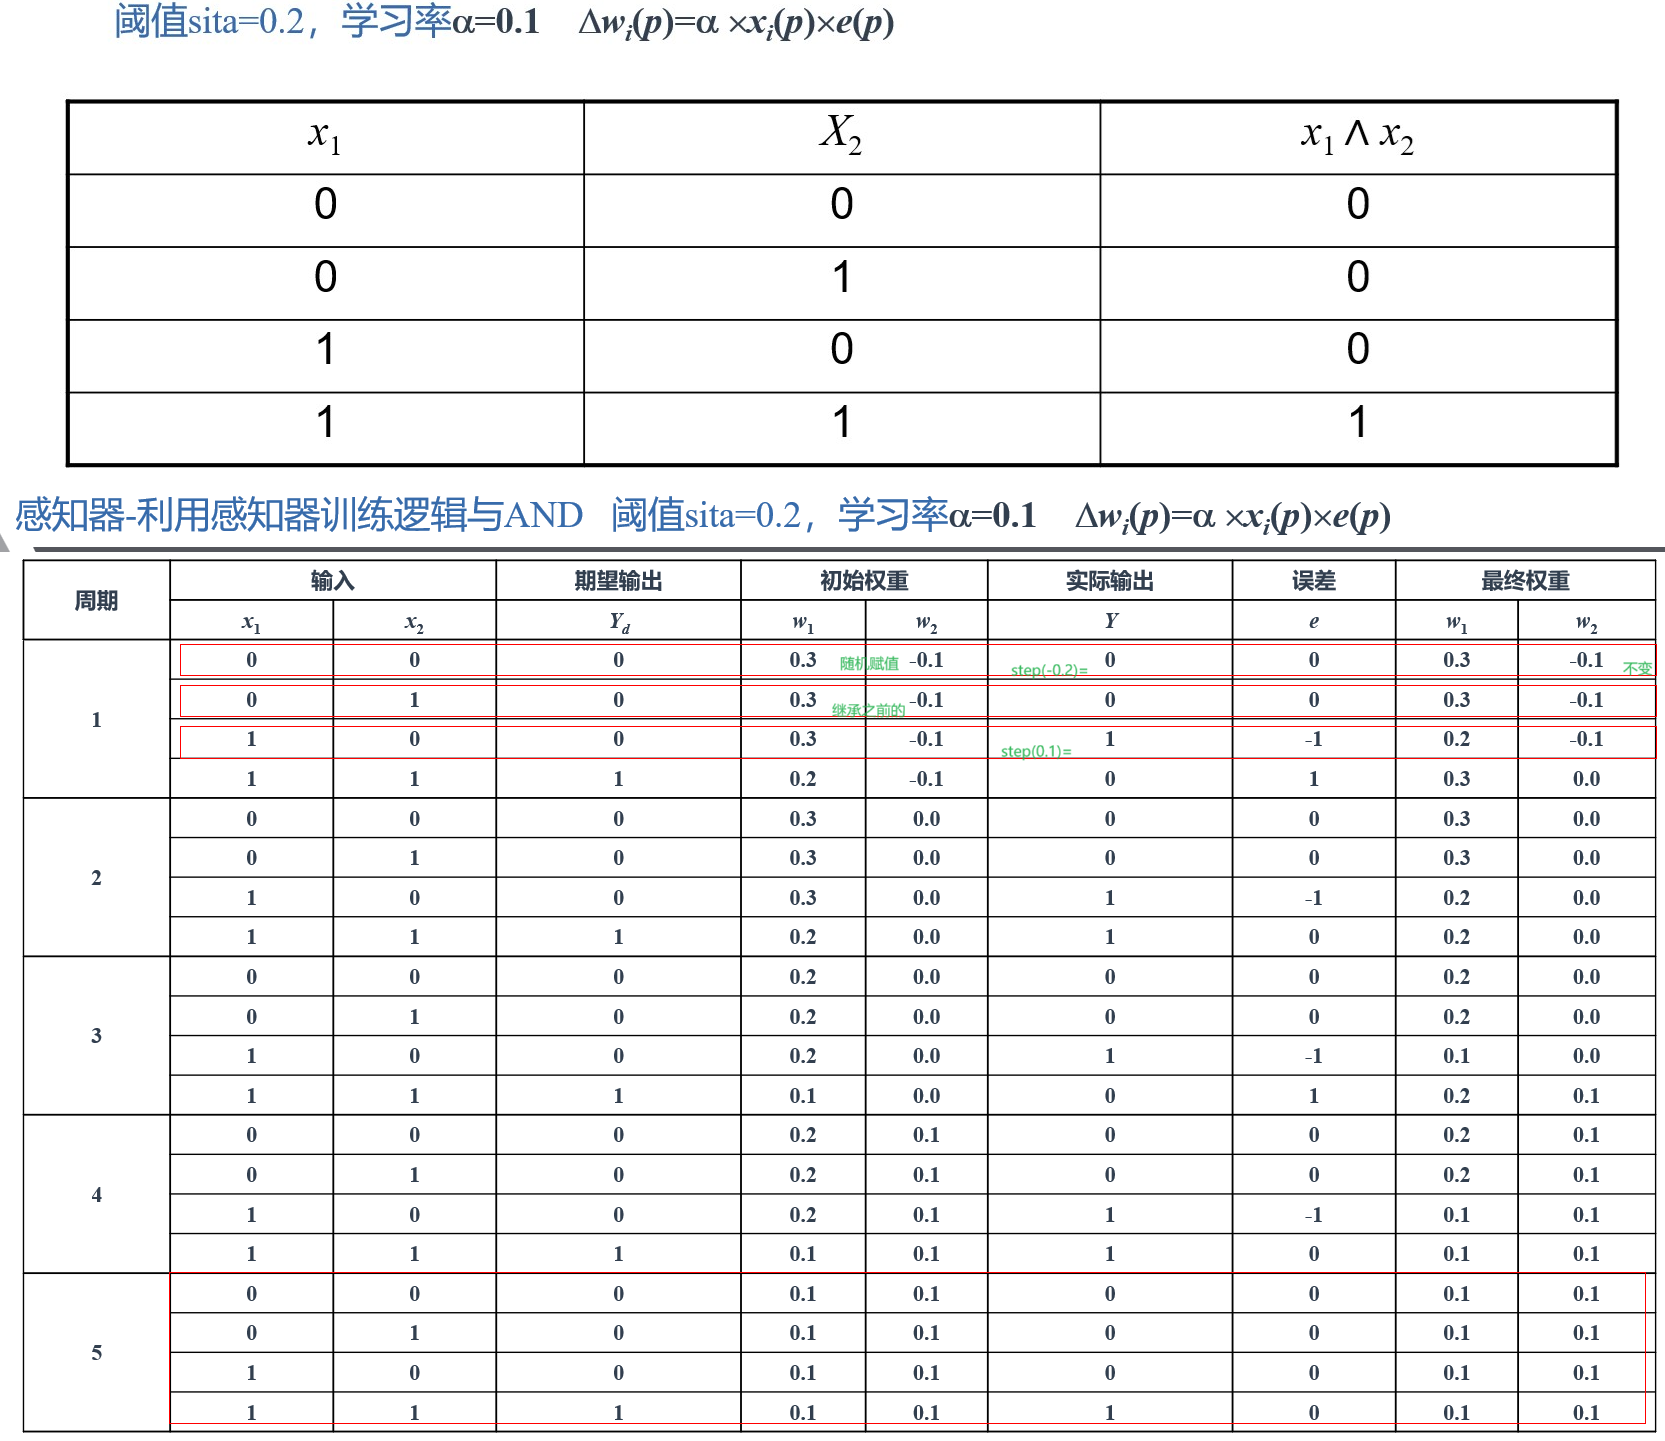Click the green 随机赋值 annotation
This screenshot has height=1441, width=1665.
(869, 663)
